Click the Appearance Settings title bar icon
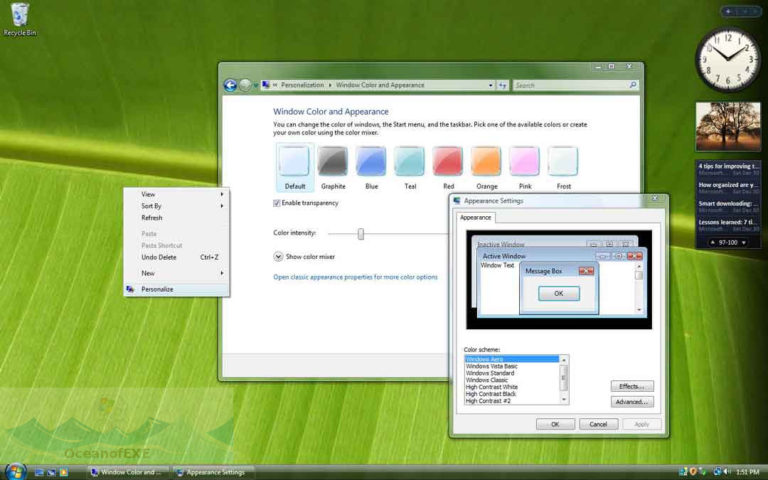Image resolution: width=768 pixels, height=480 pixels. (x=457, y=201)
